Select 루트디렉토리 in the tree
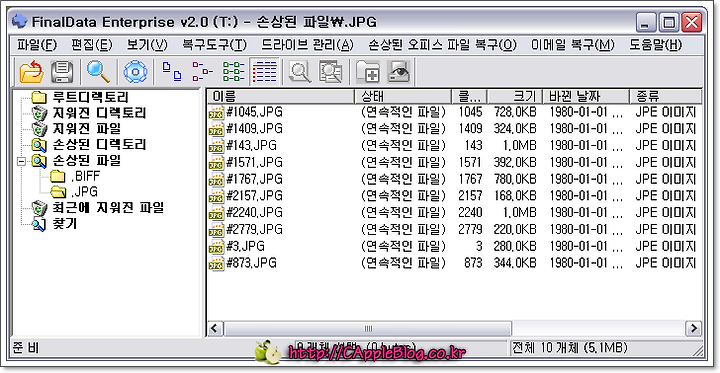 (90, 97)
